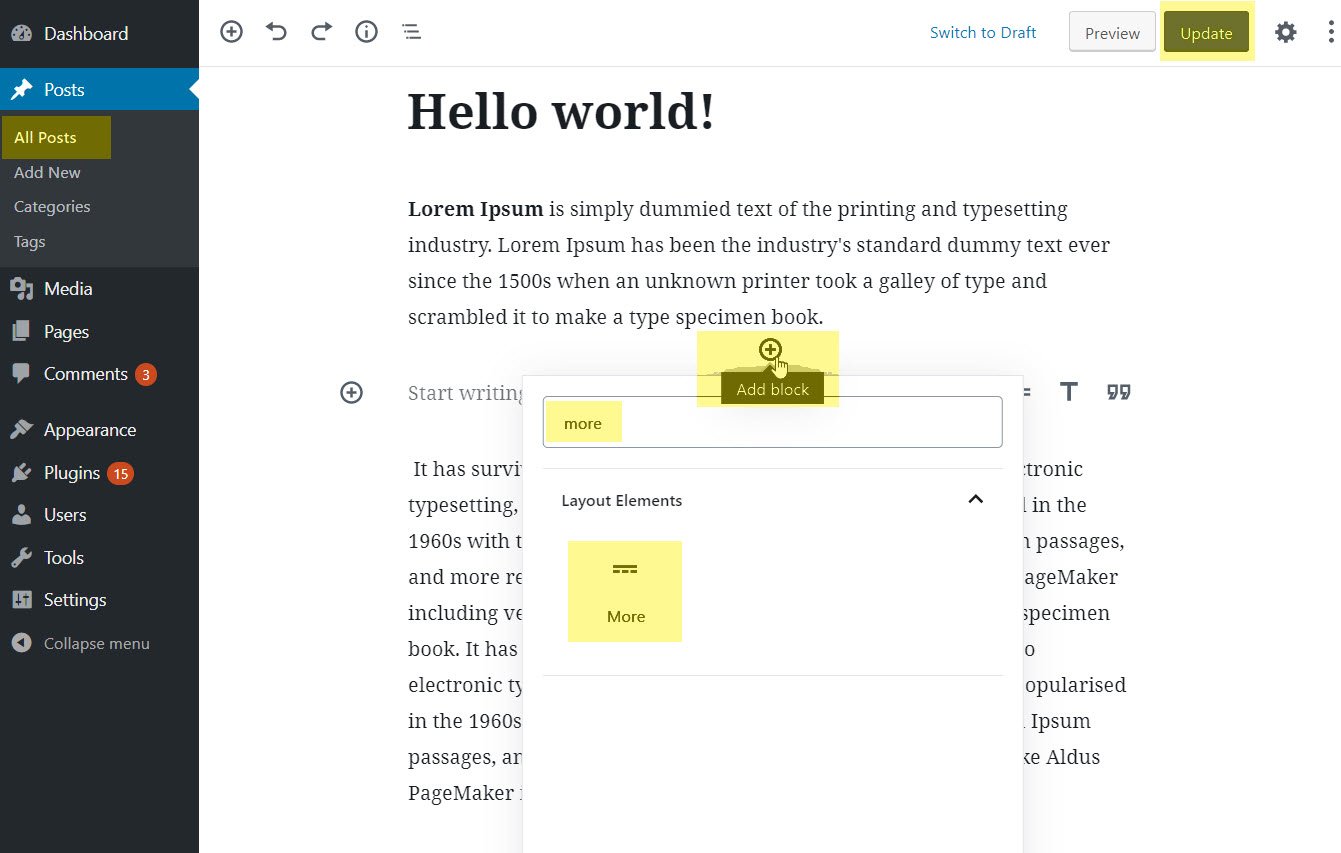Screen dimensions: 1341x853
Task: Click the Redo arrow icon
Action: 321,32
